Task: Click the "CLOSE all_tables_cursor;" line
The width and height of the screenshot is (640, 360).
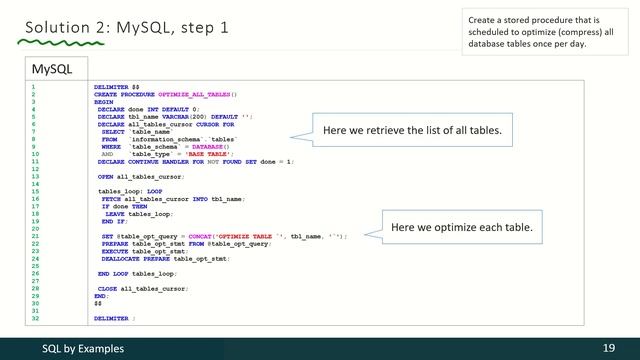Action: click(x=143, y=289)
